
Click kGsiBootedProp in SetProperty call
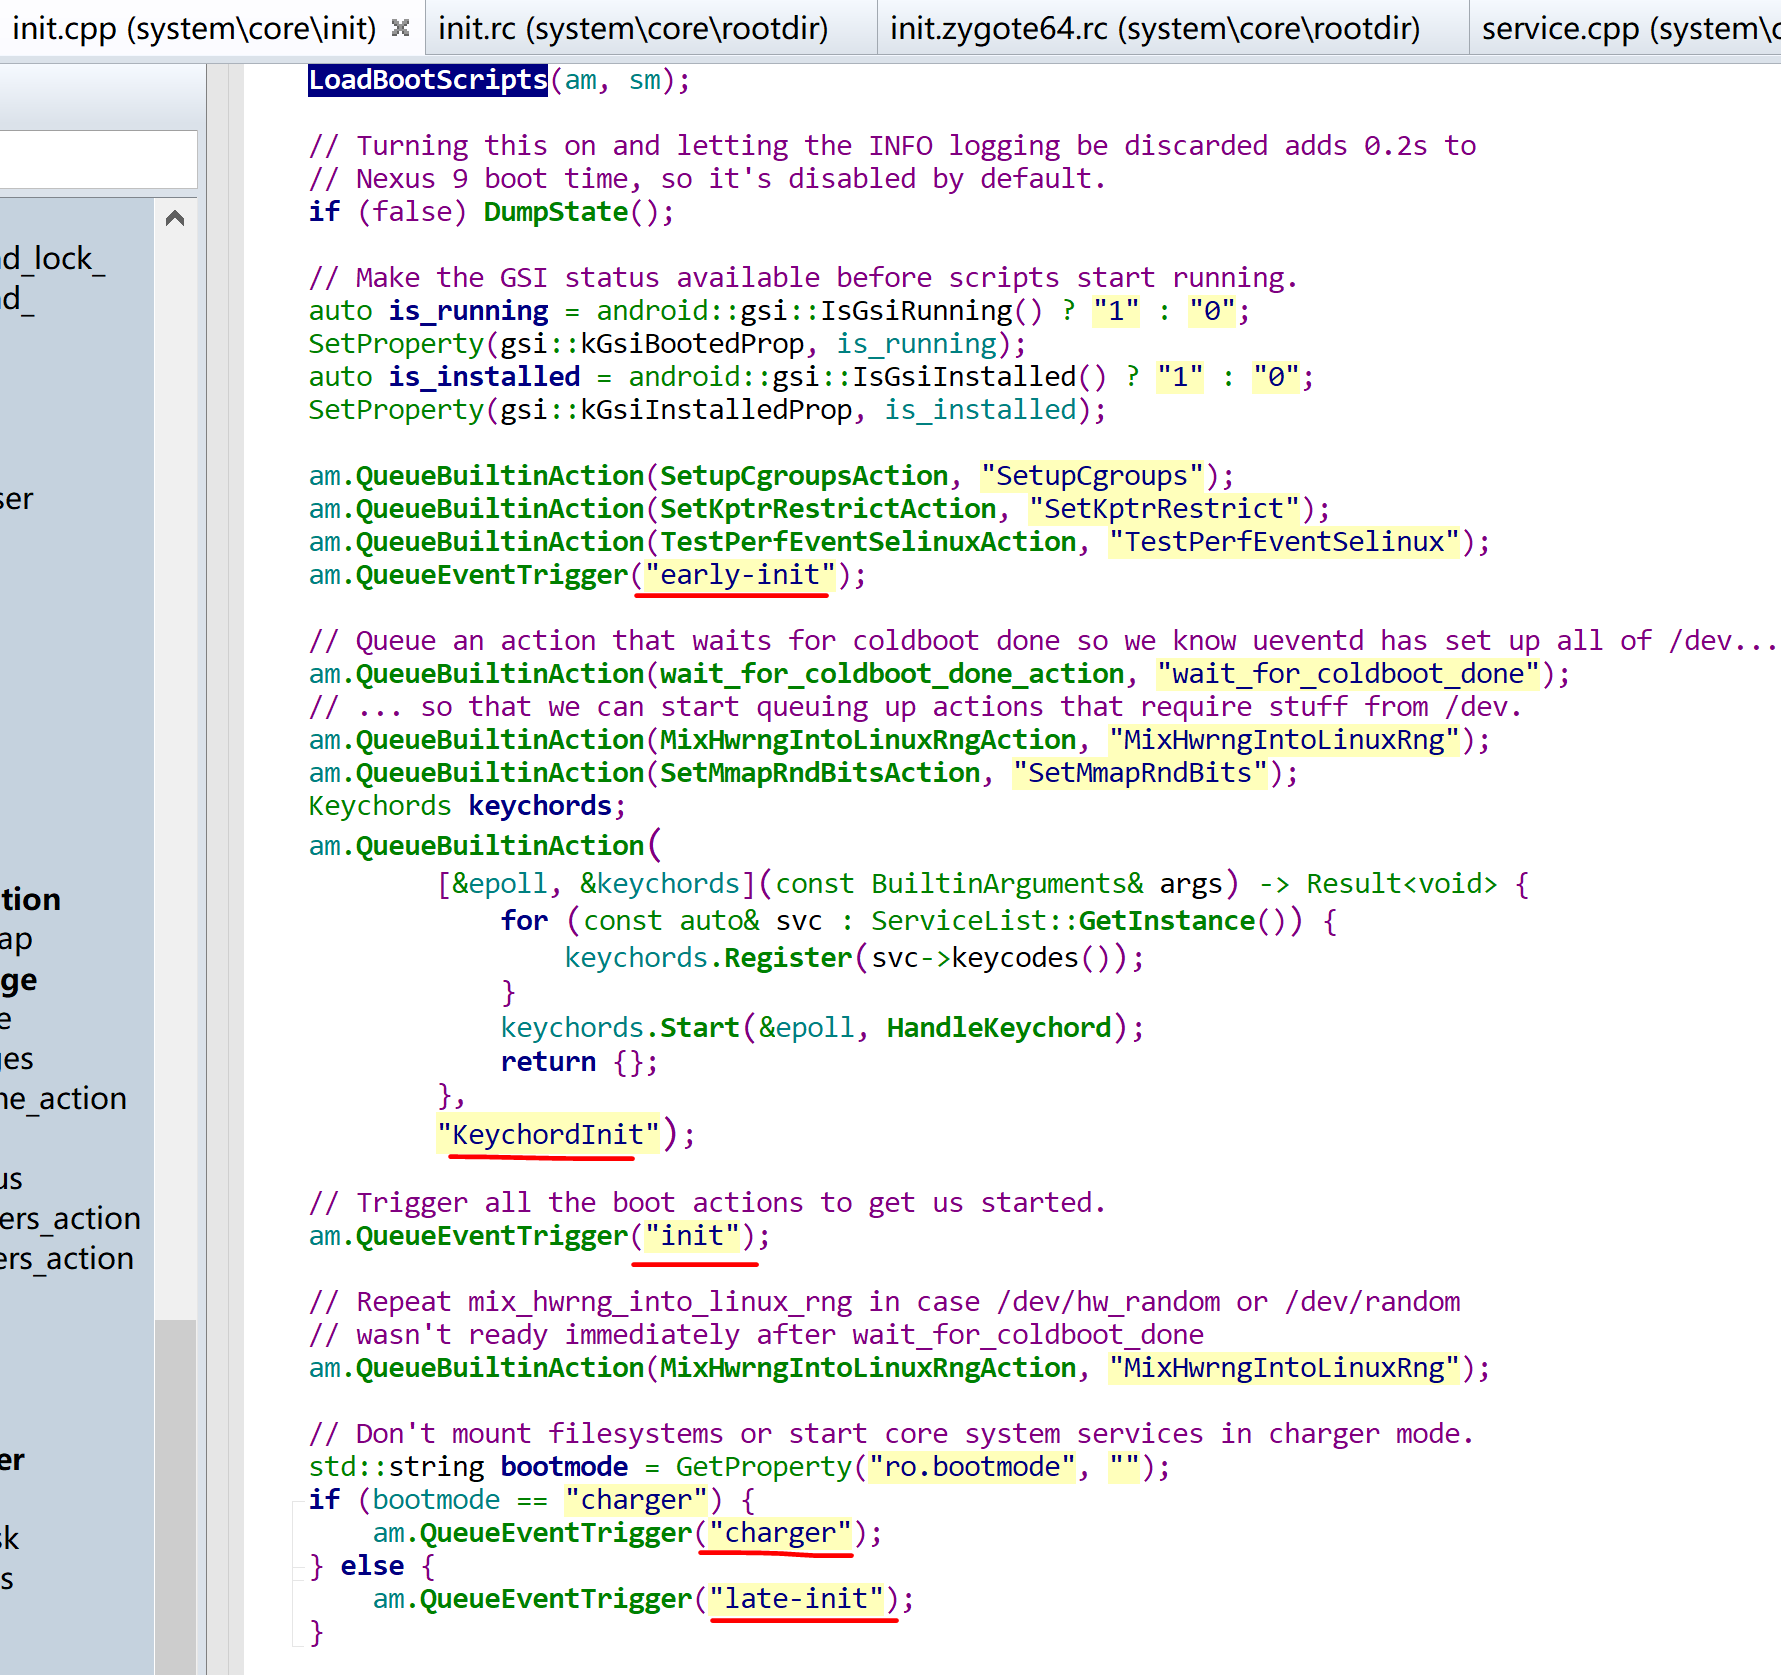[x=692, y=344]
